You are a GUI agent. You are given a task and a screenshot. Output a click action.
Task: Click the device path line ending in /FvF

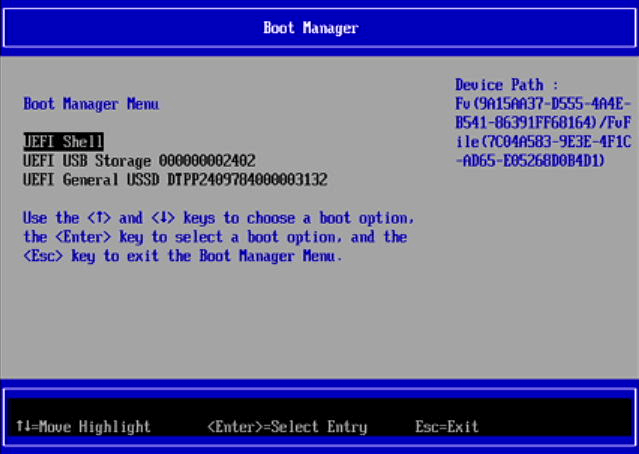pyautogui.click(x=543, y=123)
